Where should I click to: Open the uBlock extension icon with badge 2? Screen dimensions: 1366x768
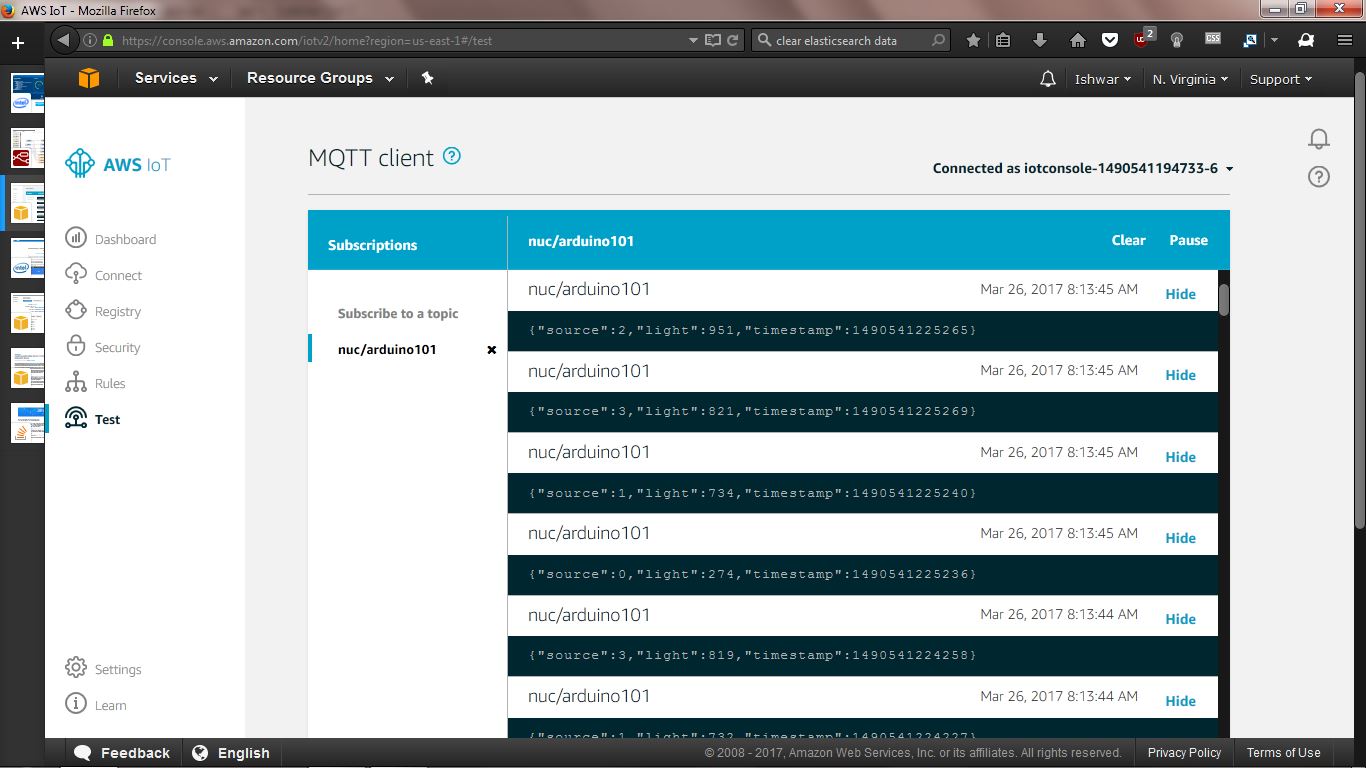click(x=1143, y=39)
